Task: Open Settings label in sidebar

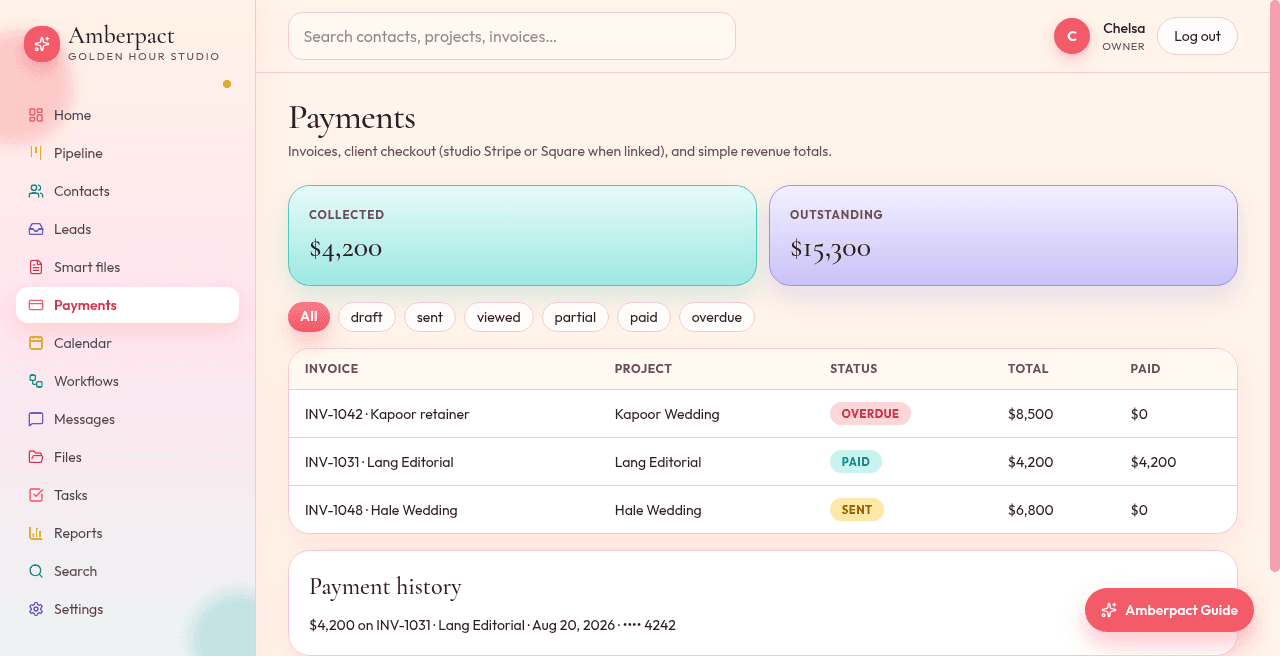Action: (79, 609)
